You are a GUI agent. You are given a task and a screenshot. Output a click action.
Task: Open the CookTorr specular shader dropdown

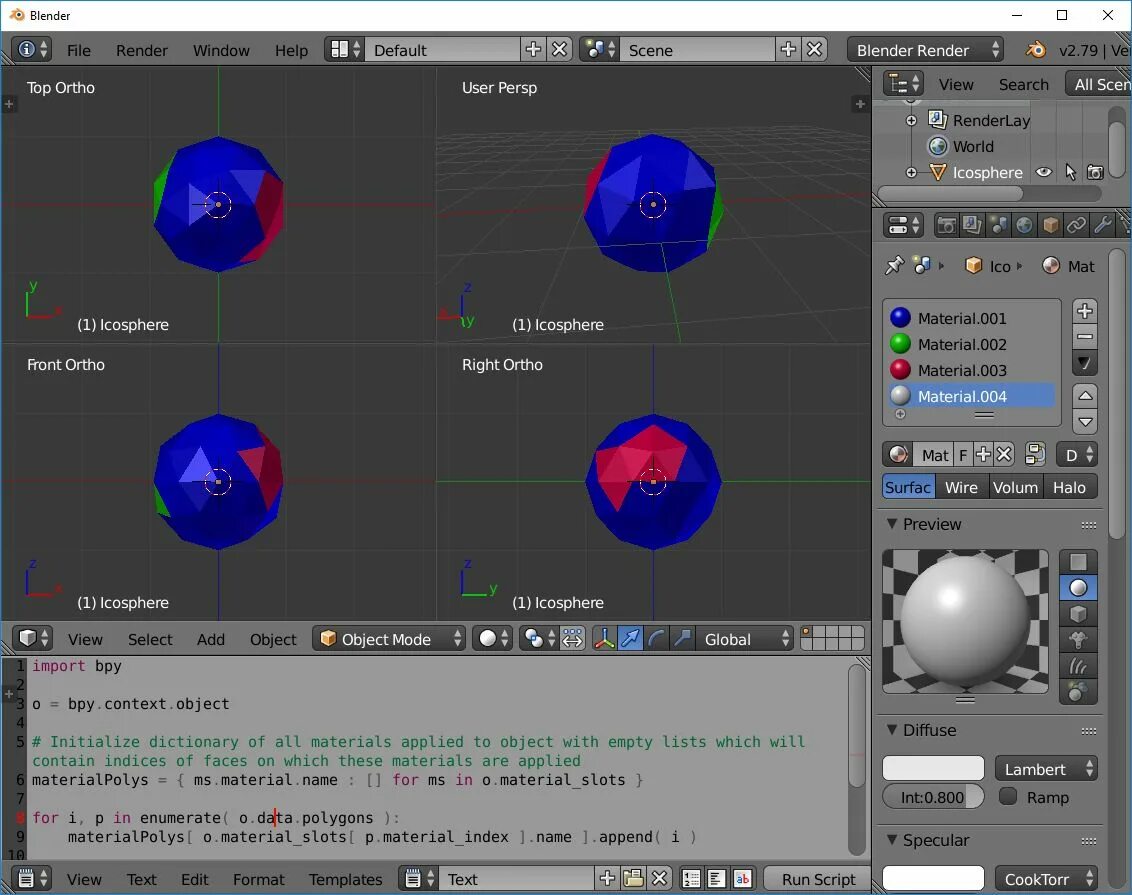[x=1046, y=878]
